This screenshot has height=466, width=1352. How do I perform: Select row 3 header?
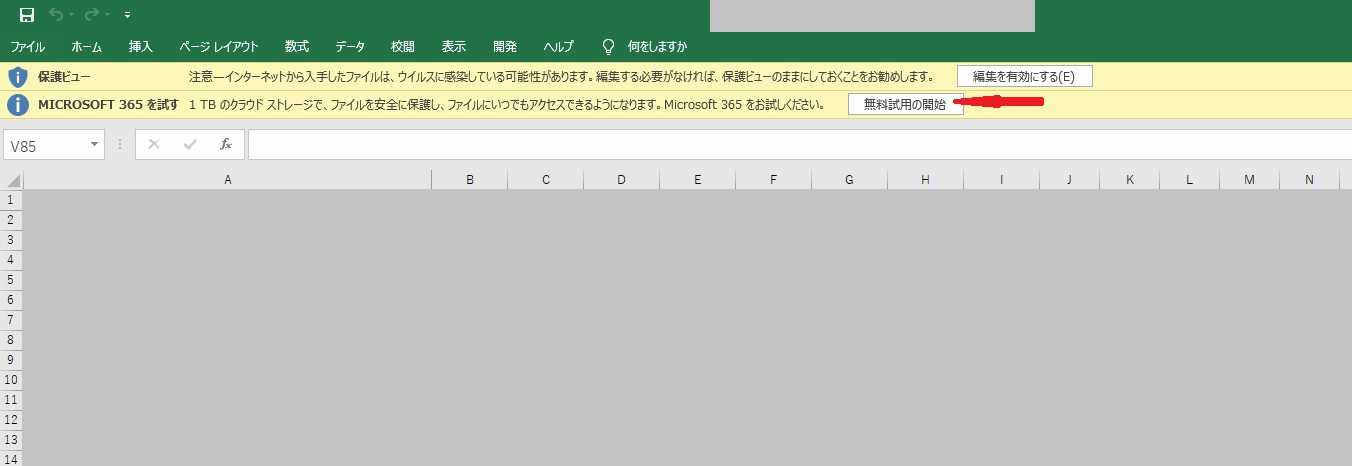tap(11, 240)
